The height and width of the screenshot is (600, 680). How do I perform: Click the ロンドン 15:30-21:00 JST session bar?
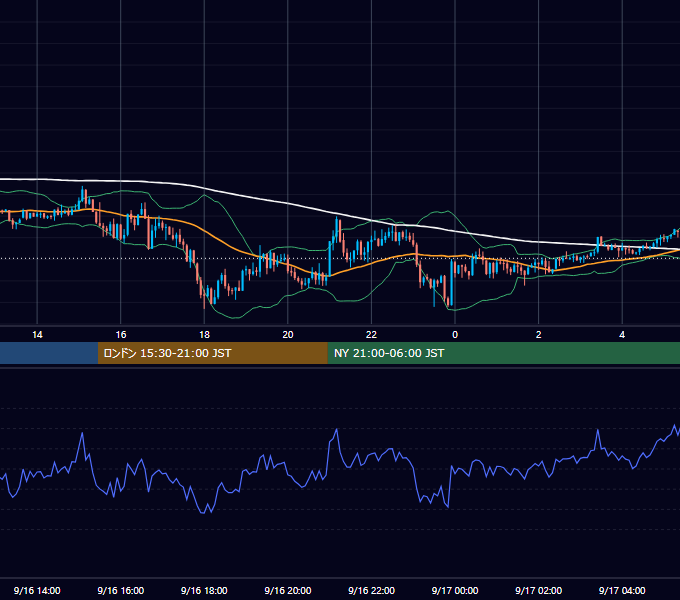click(x=212, y=353)
